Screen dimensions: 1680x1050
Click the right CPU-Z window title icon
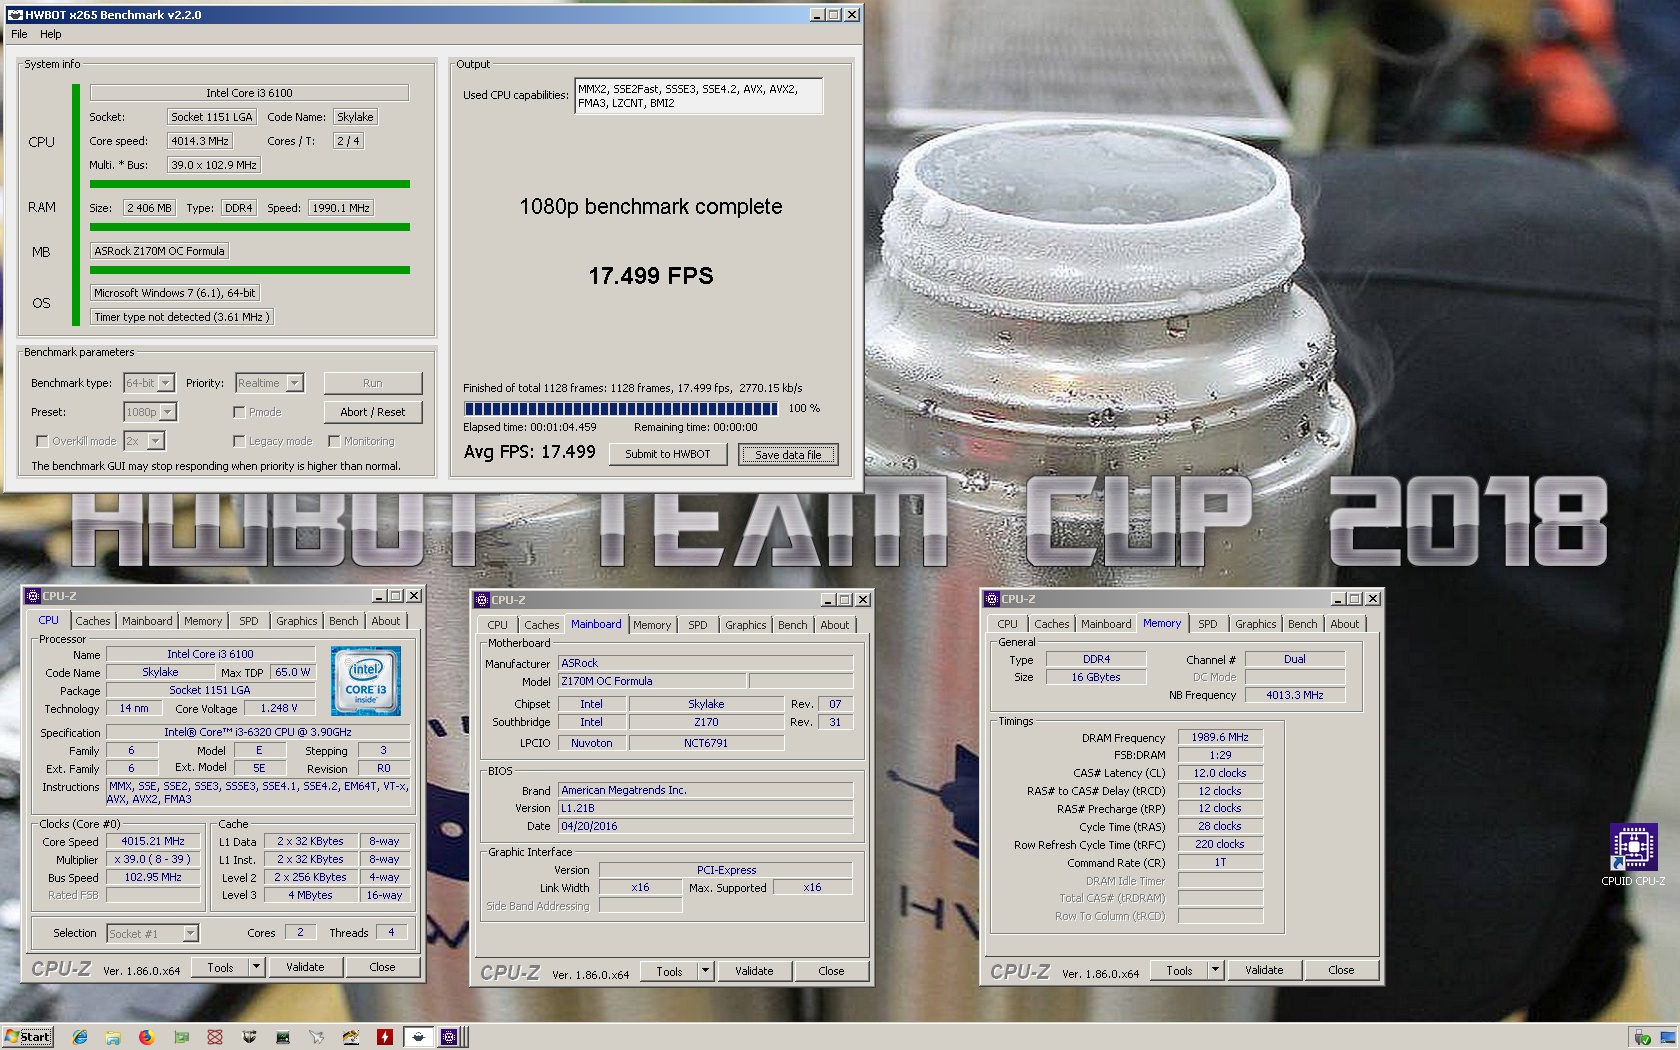click(992, 599)
